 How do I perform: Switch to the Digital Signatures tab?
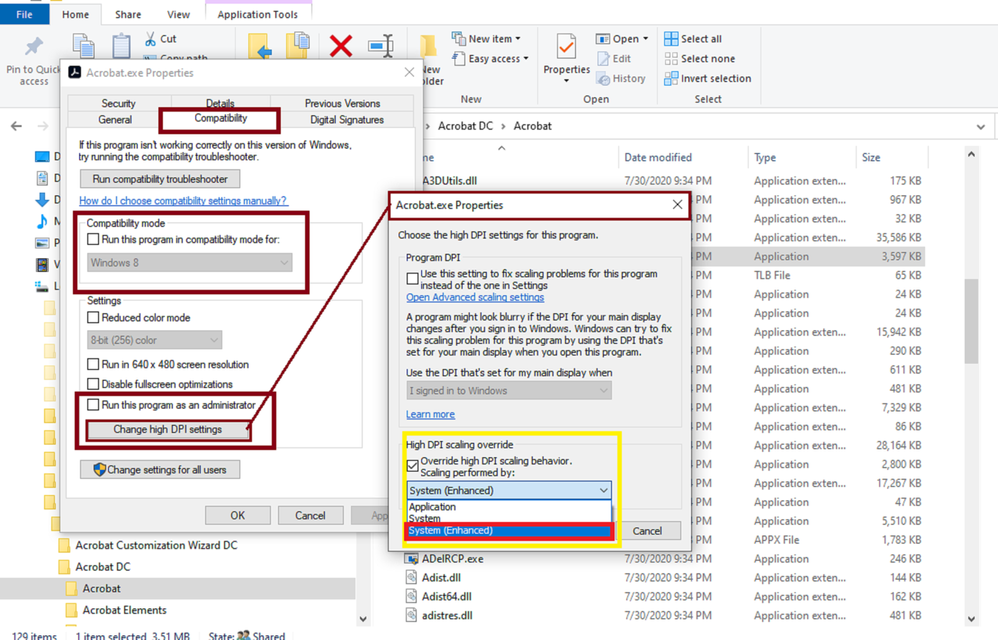347,120
